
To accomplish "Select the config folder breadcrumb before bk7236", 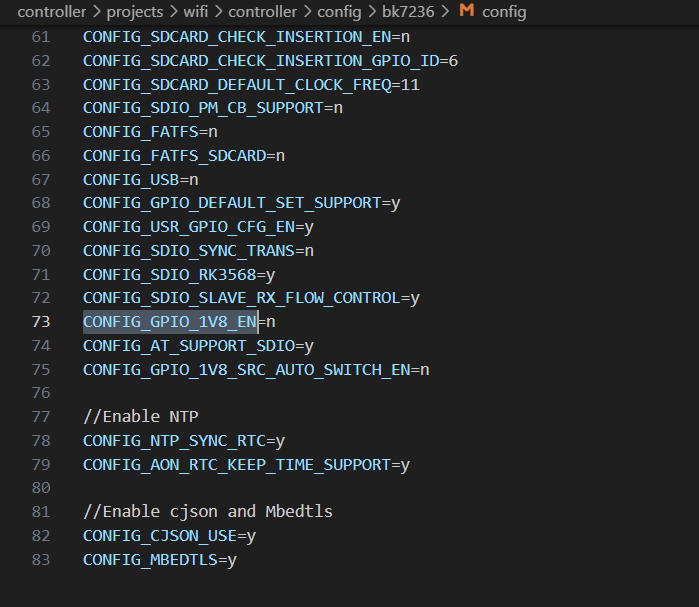I will (341, 12).
